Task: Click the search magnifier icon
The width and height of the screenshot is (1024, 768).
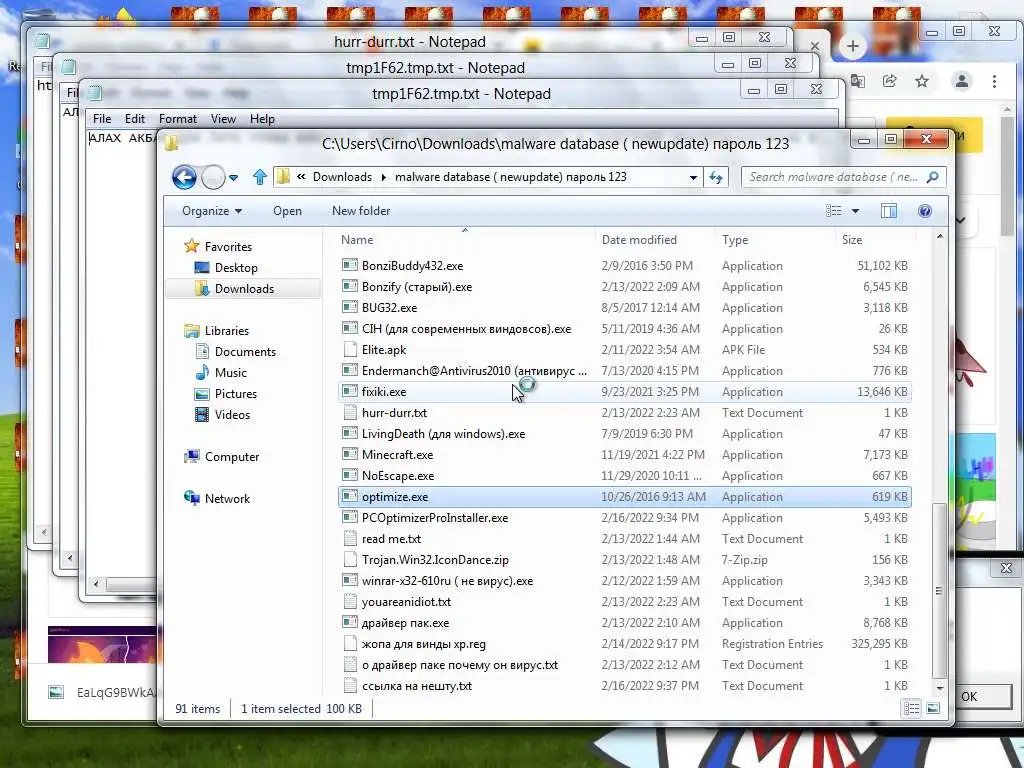Action: (x=933, y=177)
